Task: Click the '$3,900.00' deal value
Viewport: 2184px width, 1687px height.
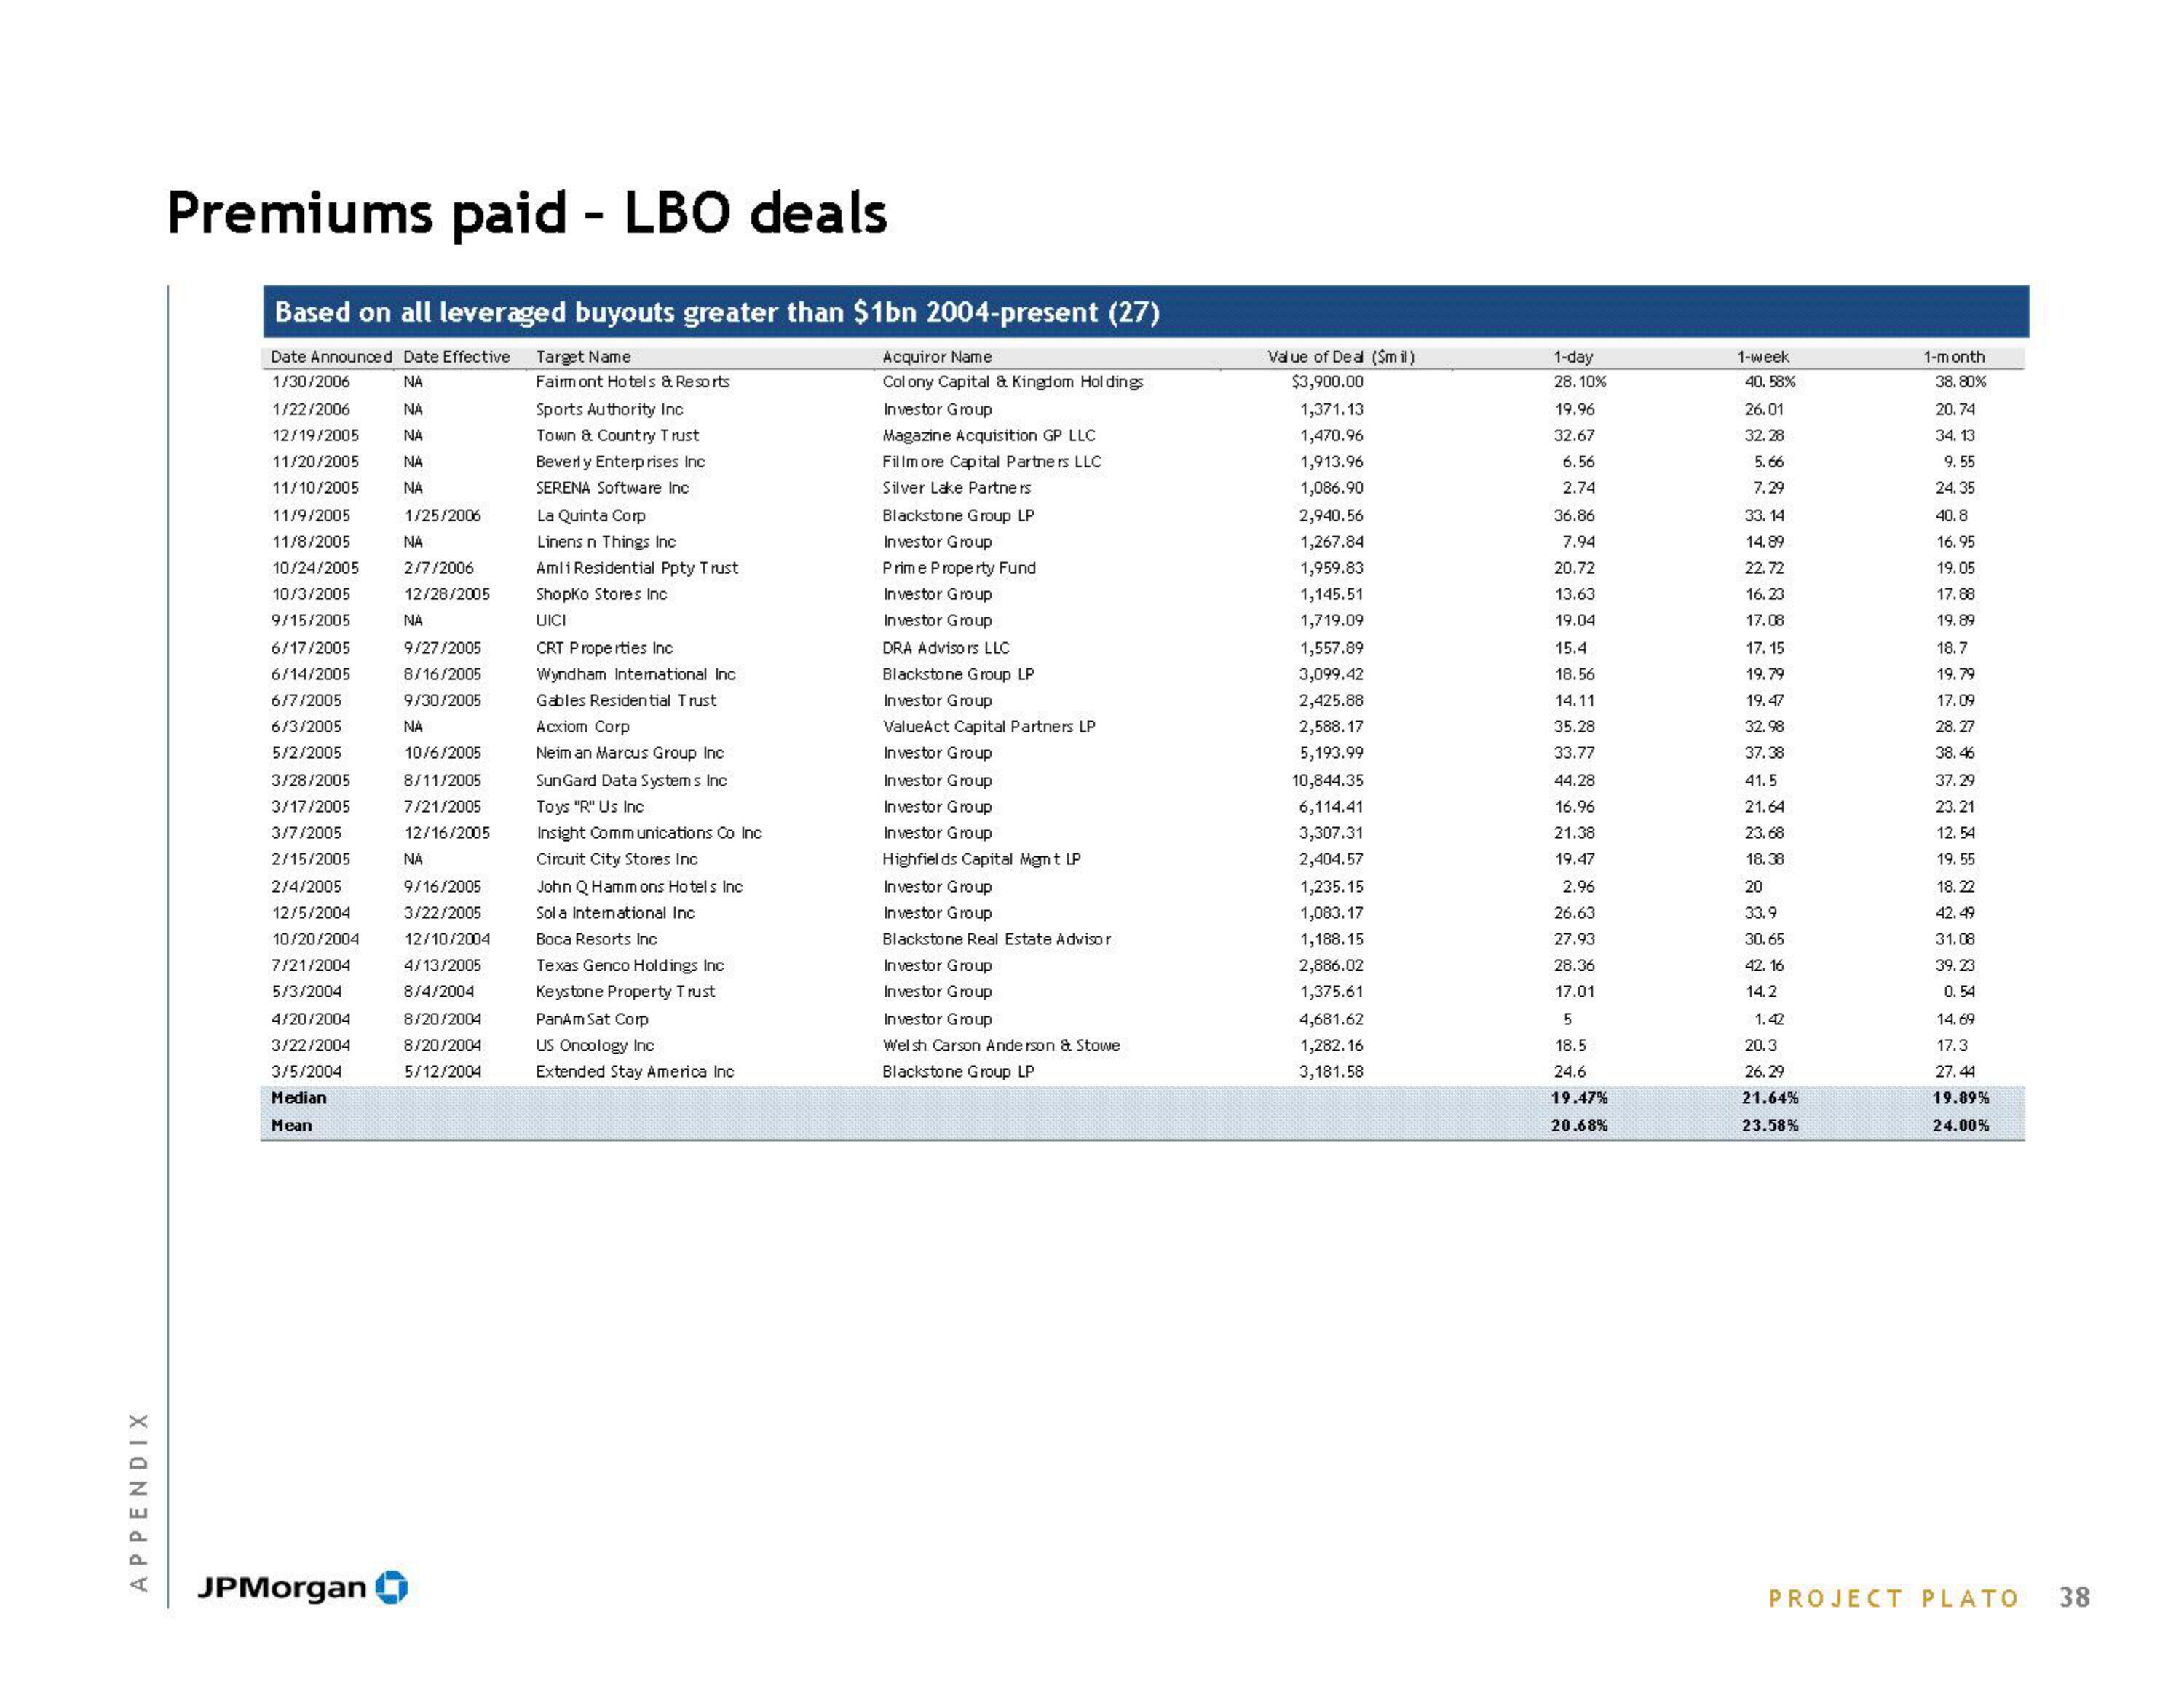Action: click(1328, 382)
